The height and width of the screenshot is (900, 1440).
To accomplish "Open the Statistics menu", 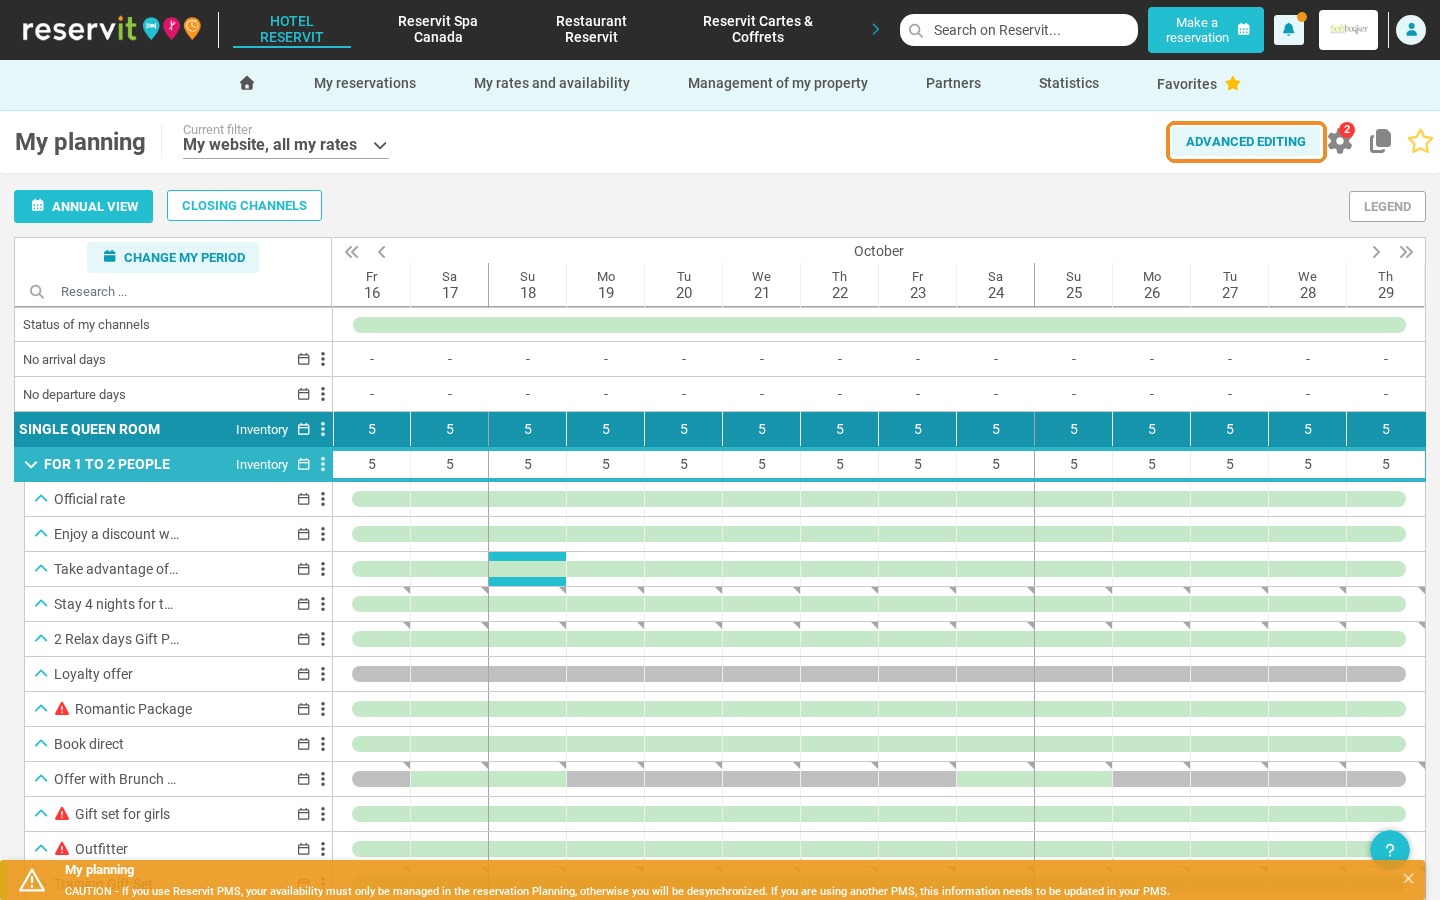I will 1069,83.
